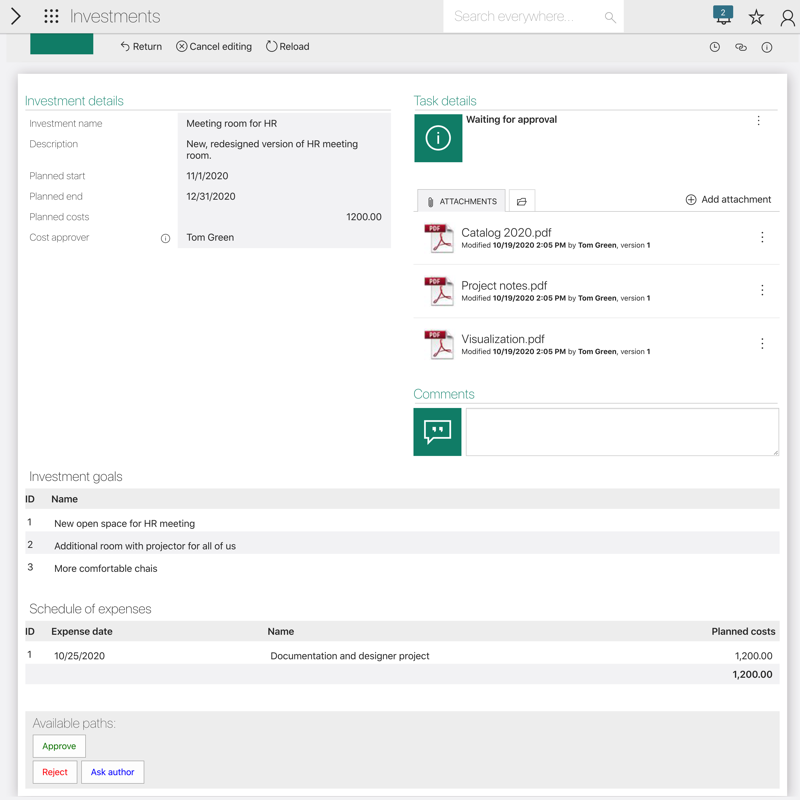Switch to the folder tab beside Attachments

click(x=522, y=201)
